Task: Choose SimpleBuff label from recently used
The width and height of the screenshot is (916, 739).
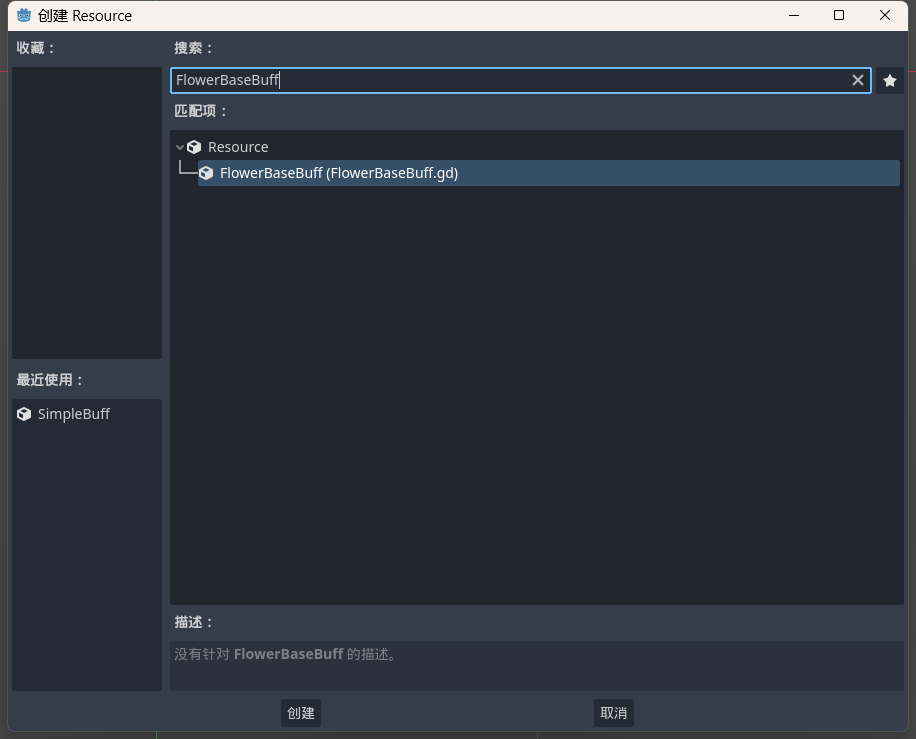Action: pos(74,414)
